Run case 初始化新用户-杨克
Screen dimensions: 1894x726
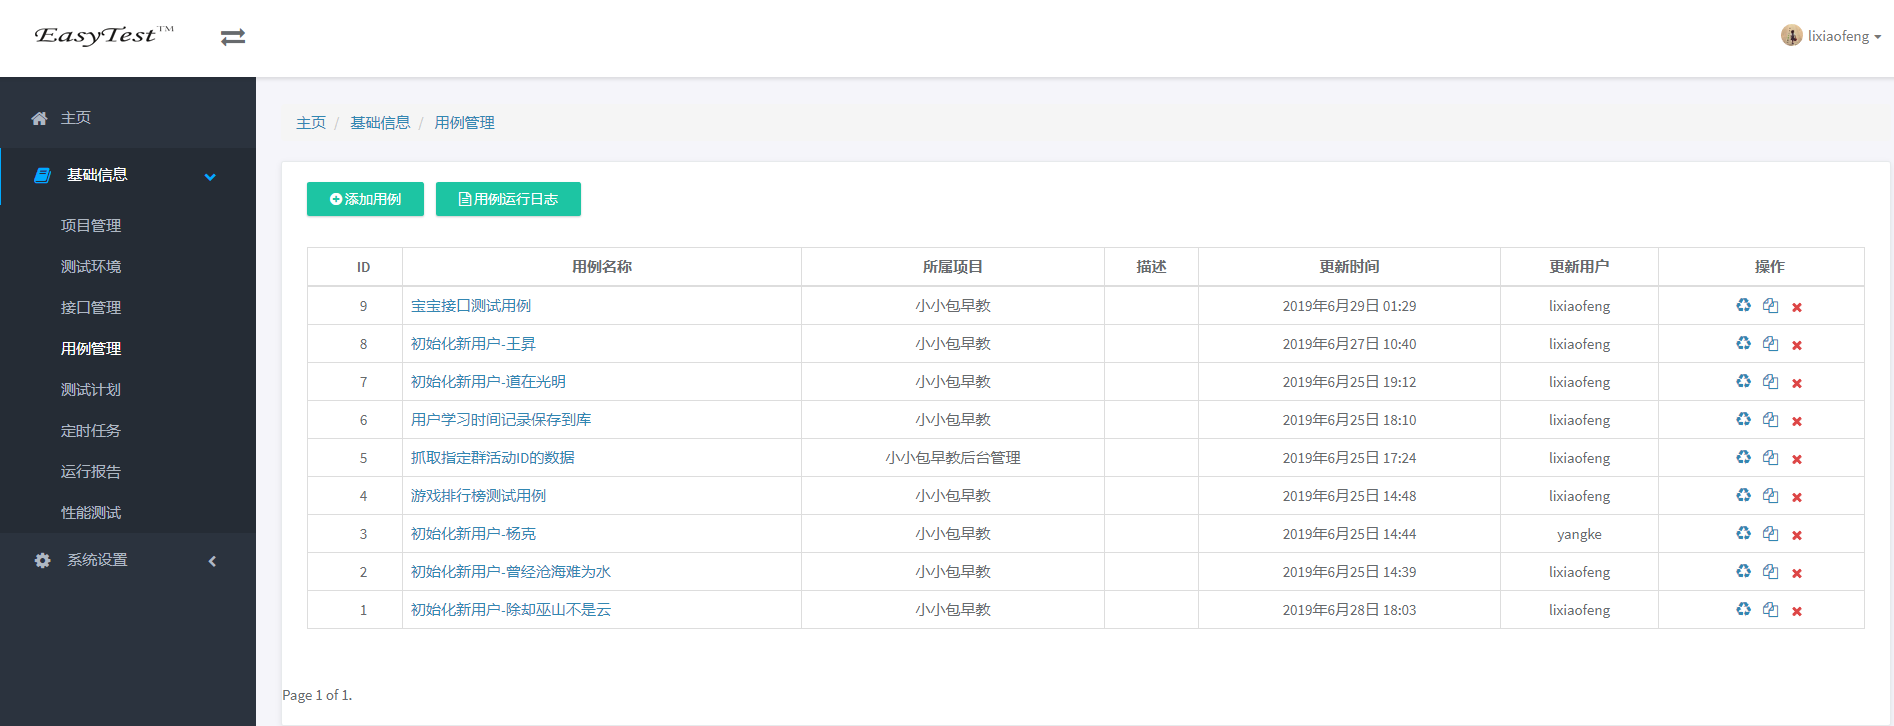point(1743,533)
